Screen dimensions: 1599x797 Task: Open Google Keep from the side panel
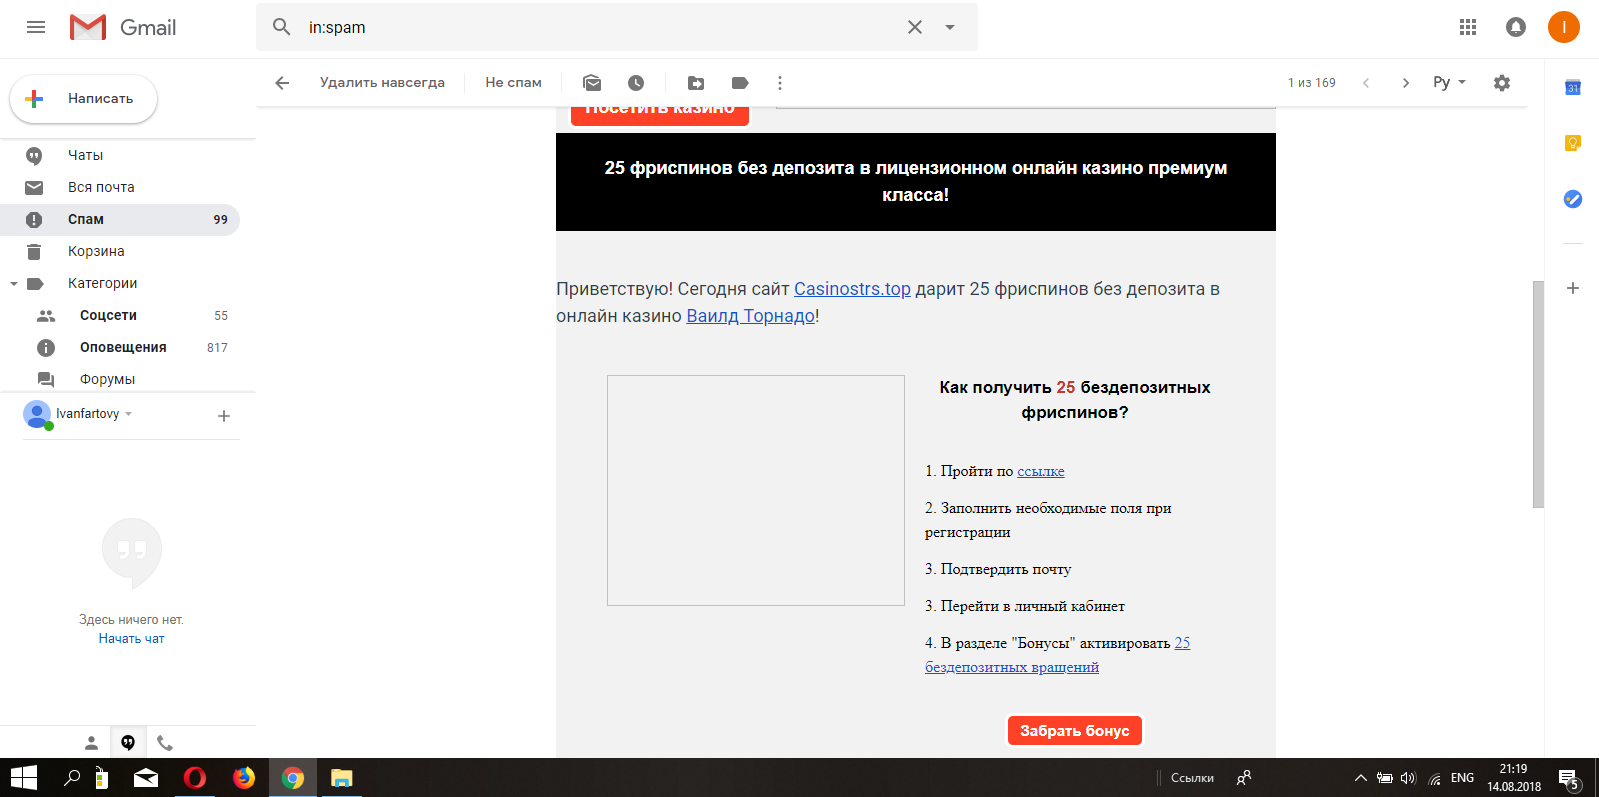pyautogui.click(x=1572, y=143)
